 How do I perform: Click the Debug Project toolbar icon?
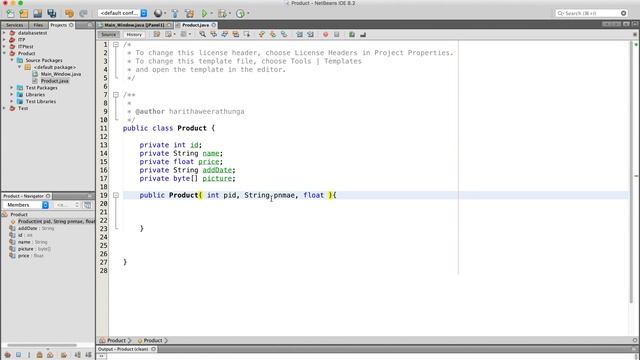pos(222,13)
